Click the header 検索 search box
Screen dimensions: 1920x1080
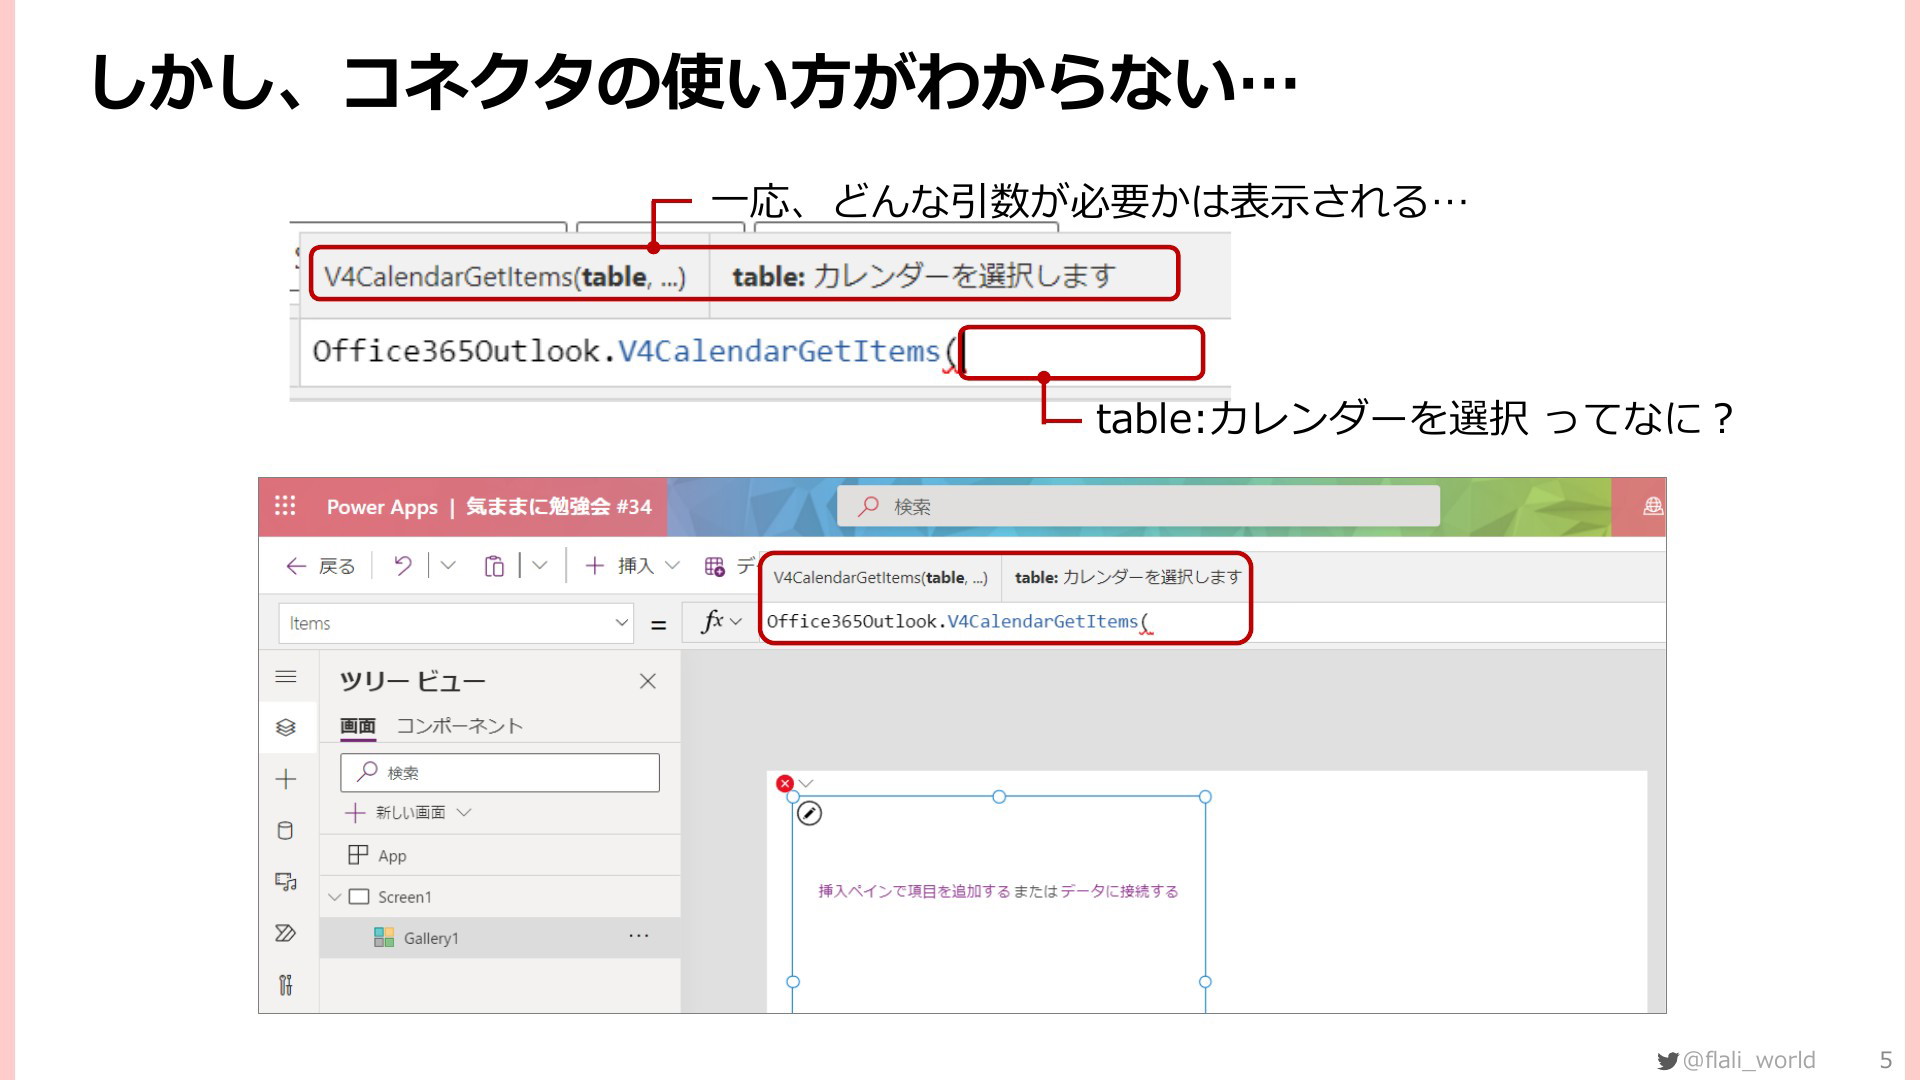[1138, 506]
